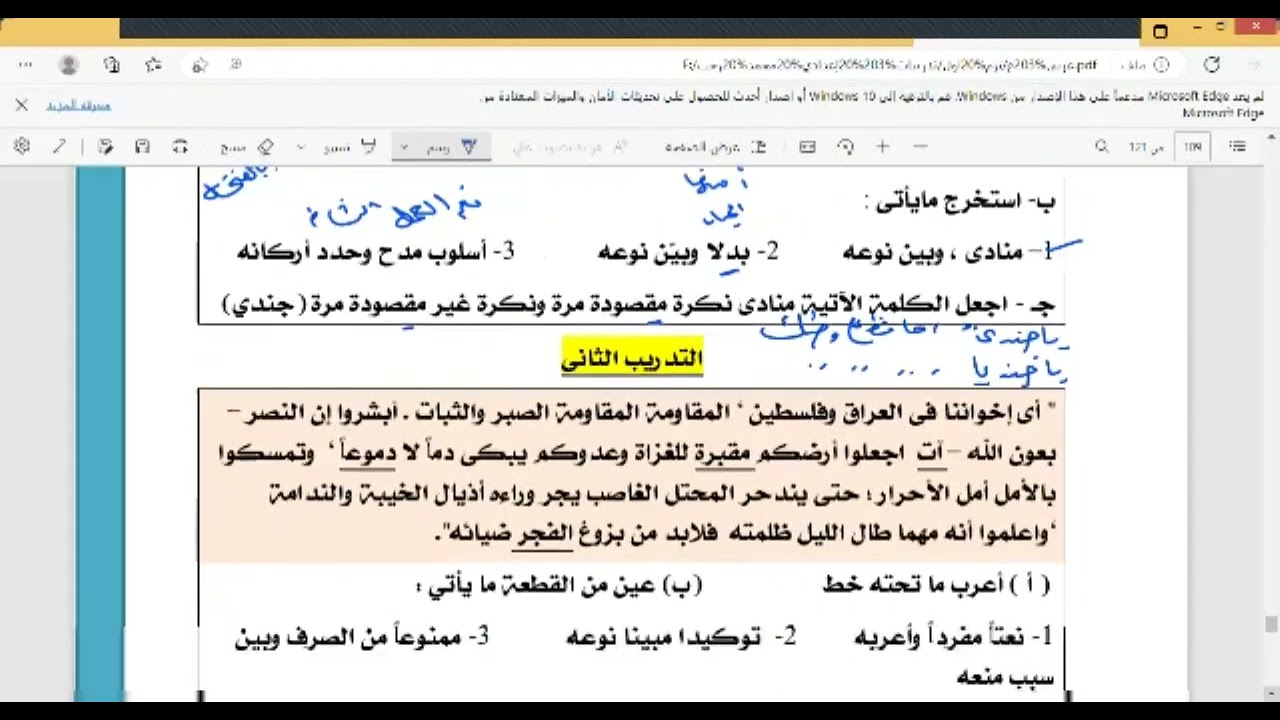Open the Collections icon
The width and height of the screenshot is (1280, 720).
pos(112,65)
